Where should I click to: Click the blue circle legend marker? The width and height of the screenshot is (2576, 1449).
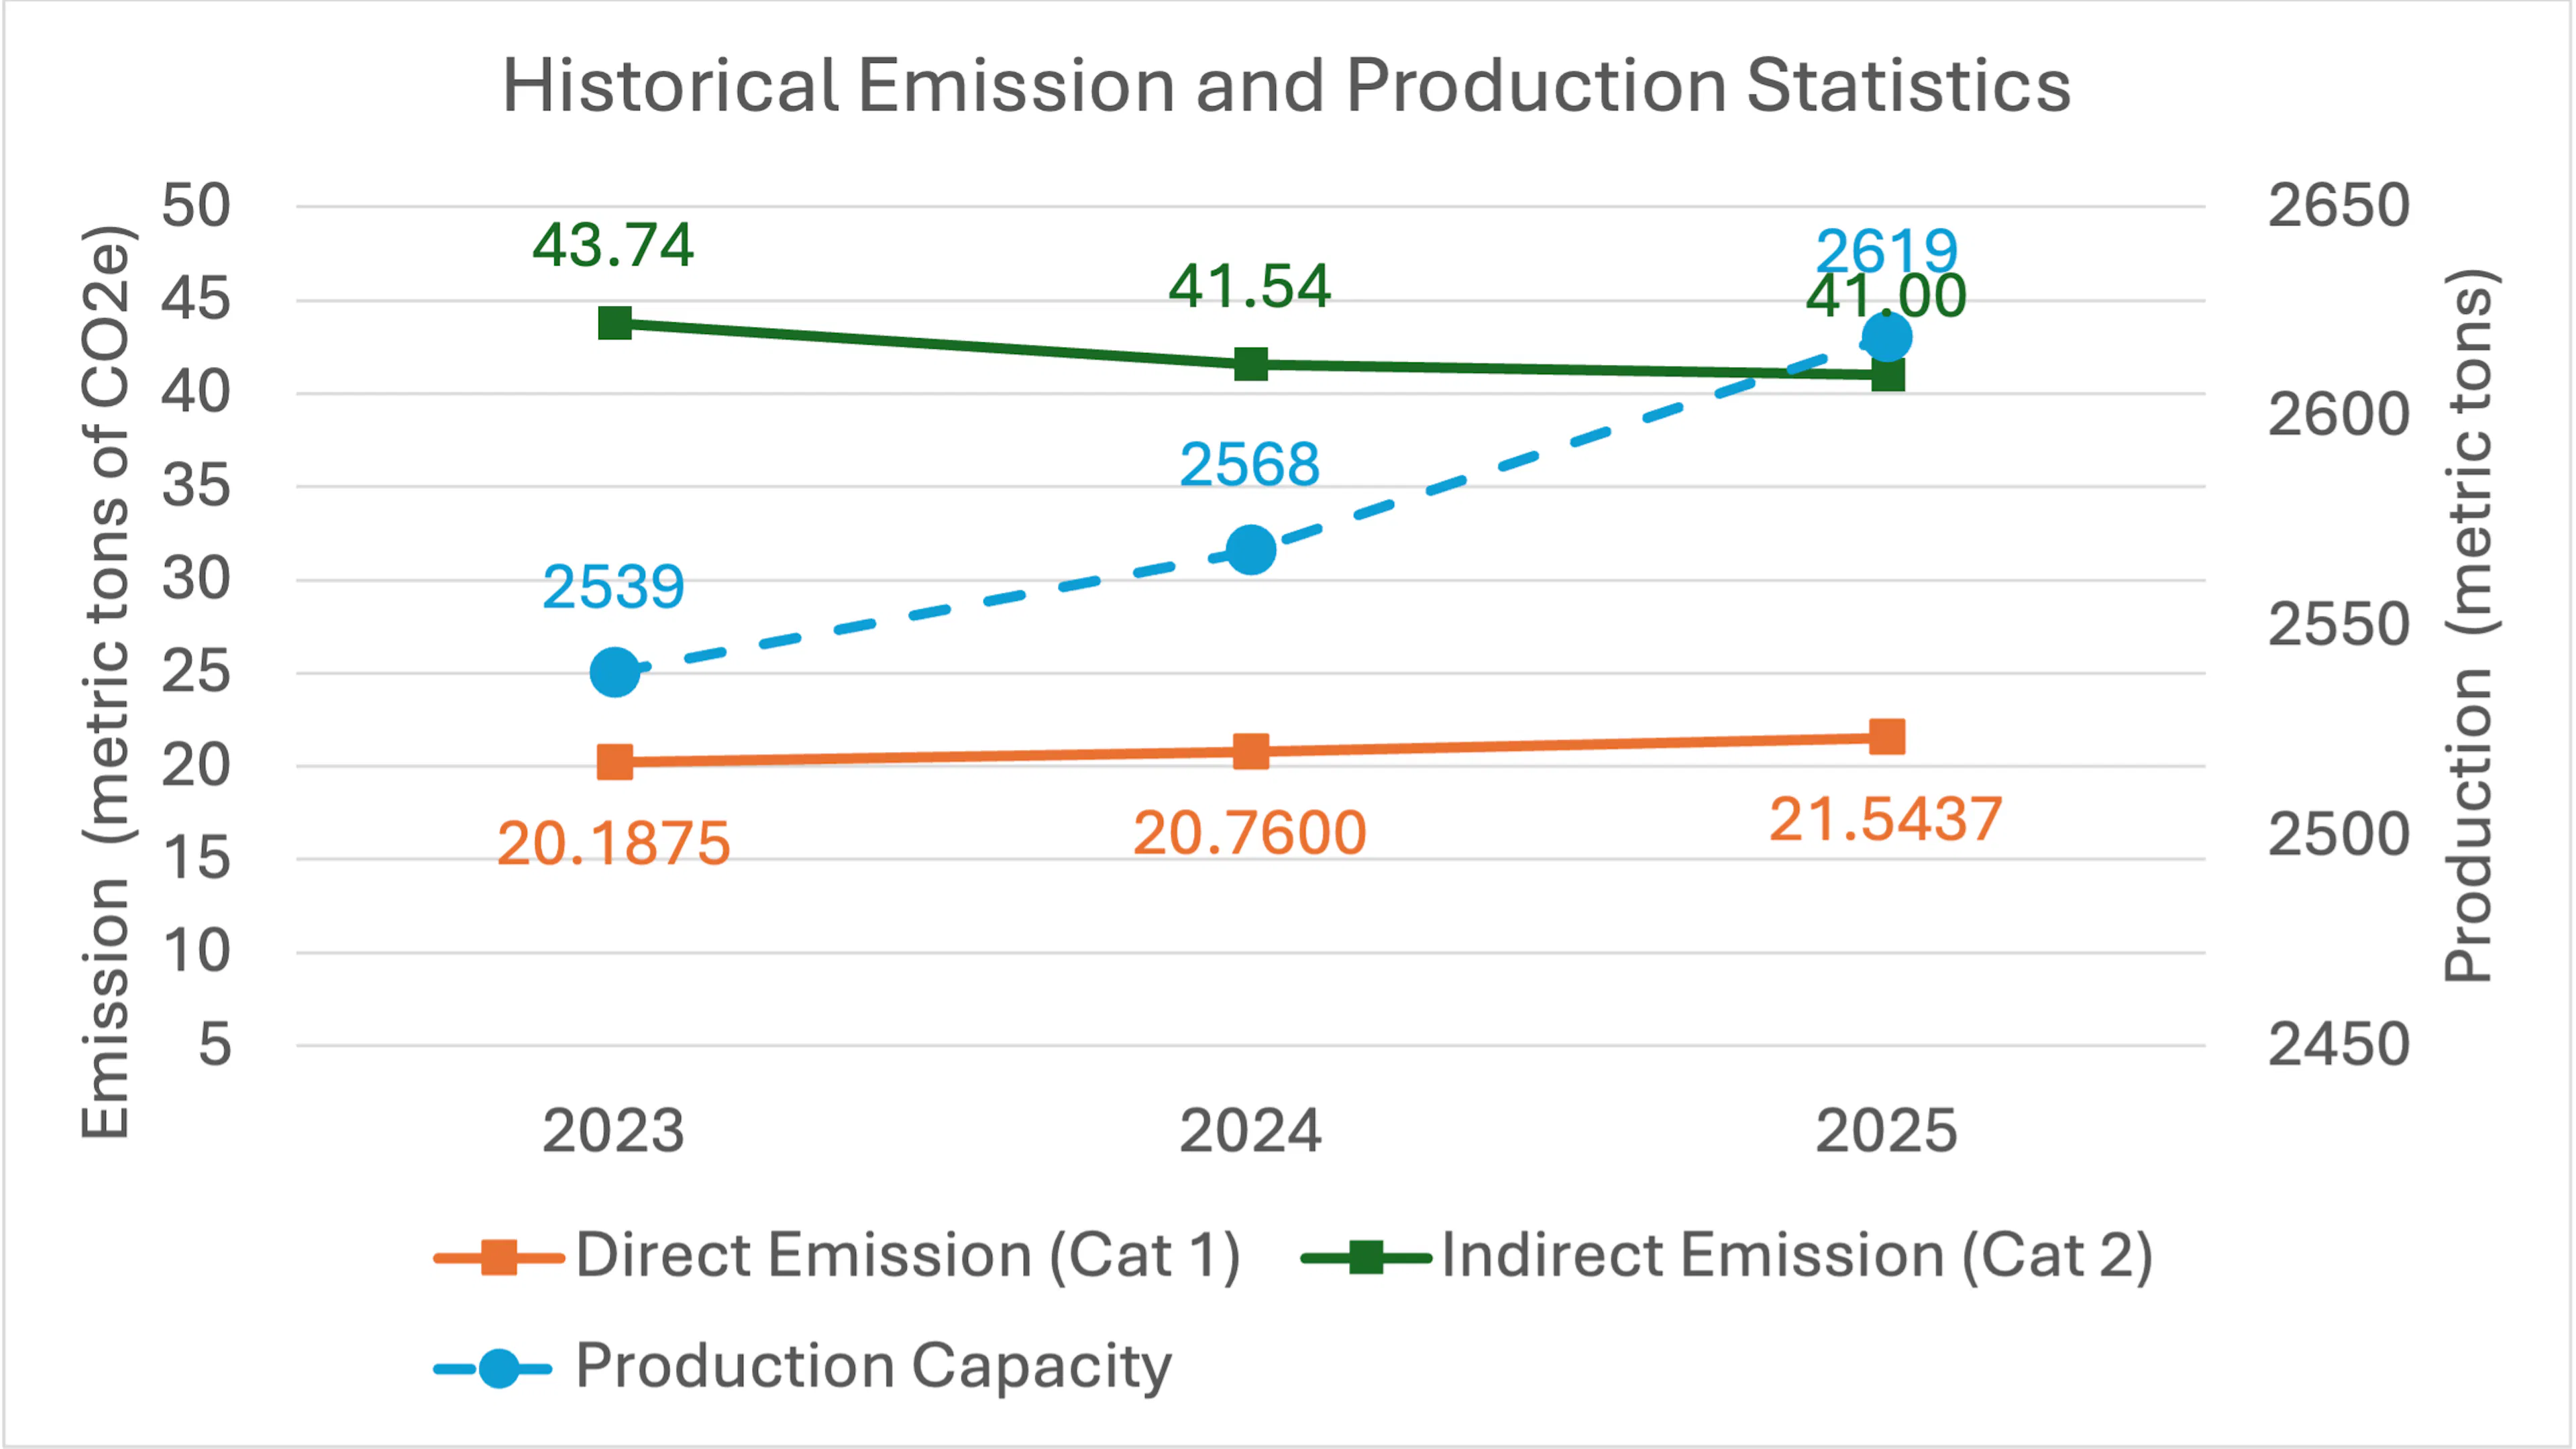[499, 1369]
